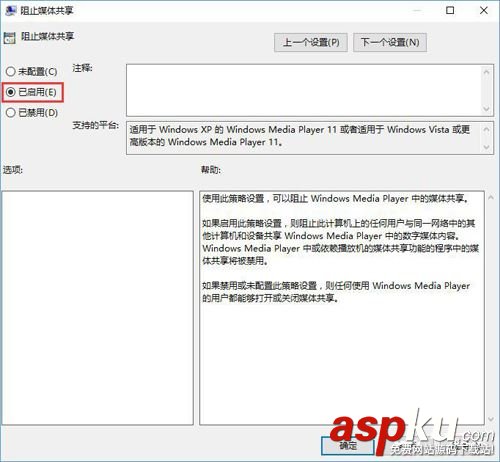The height and width of the screenshot is (462, 500).
Task: Click the supported platform text box
Action: (304, 138)
